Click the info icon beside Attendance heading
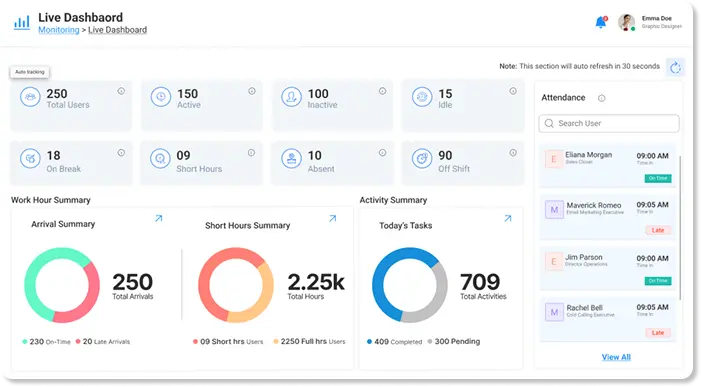This screenshot has width=701, height=387. 602,98
